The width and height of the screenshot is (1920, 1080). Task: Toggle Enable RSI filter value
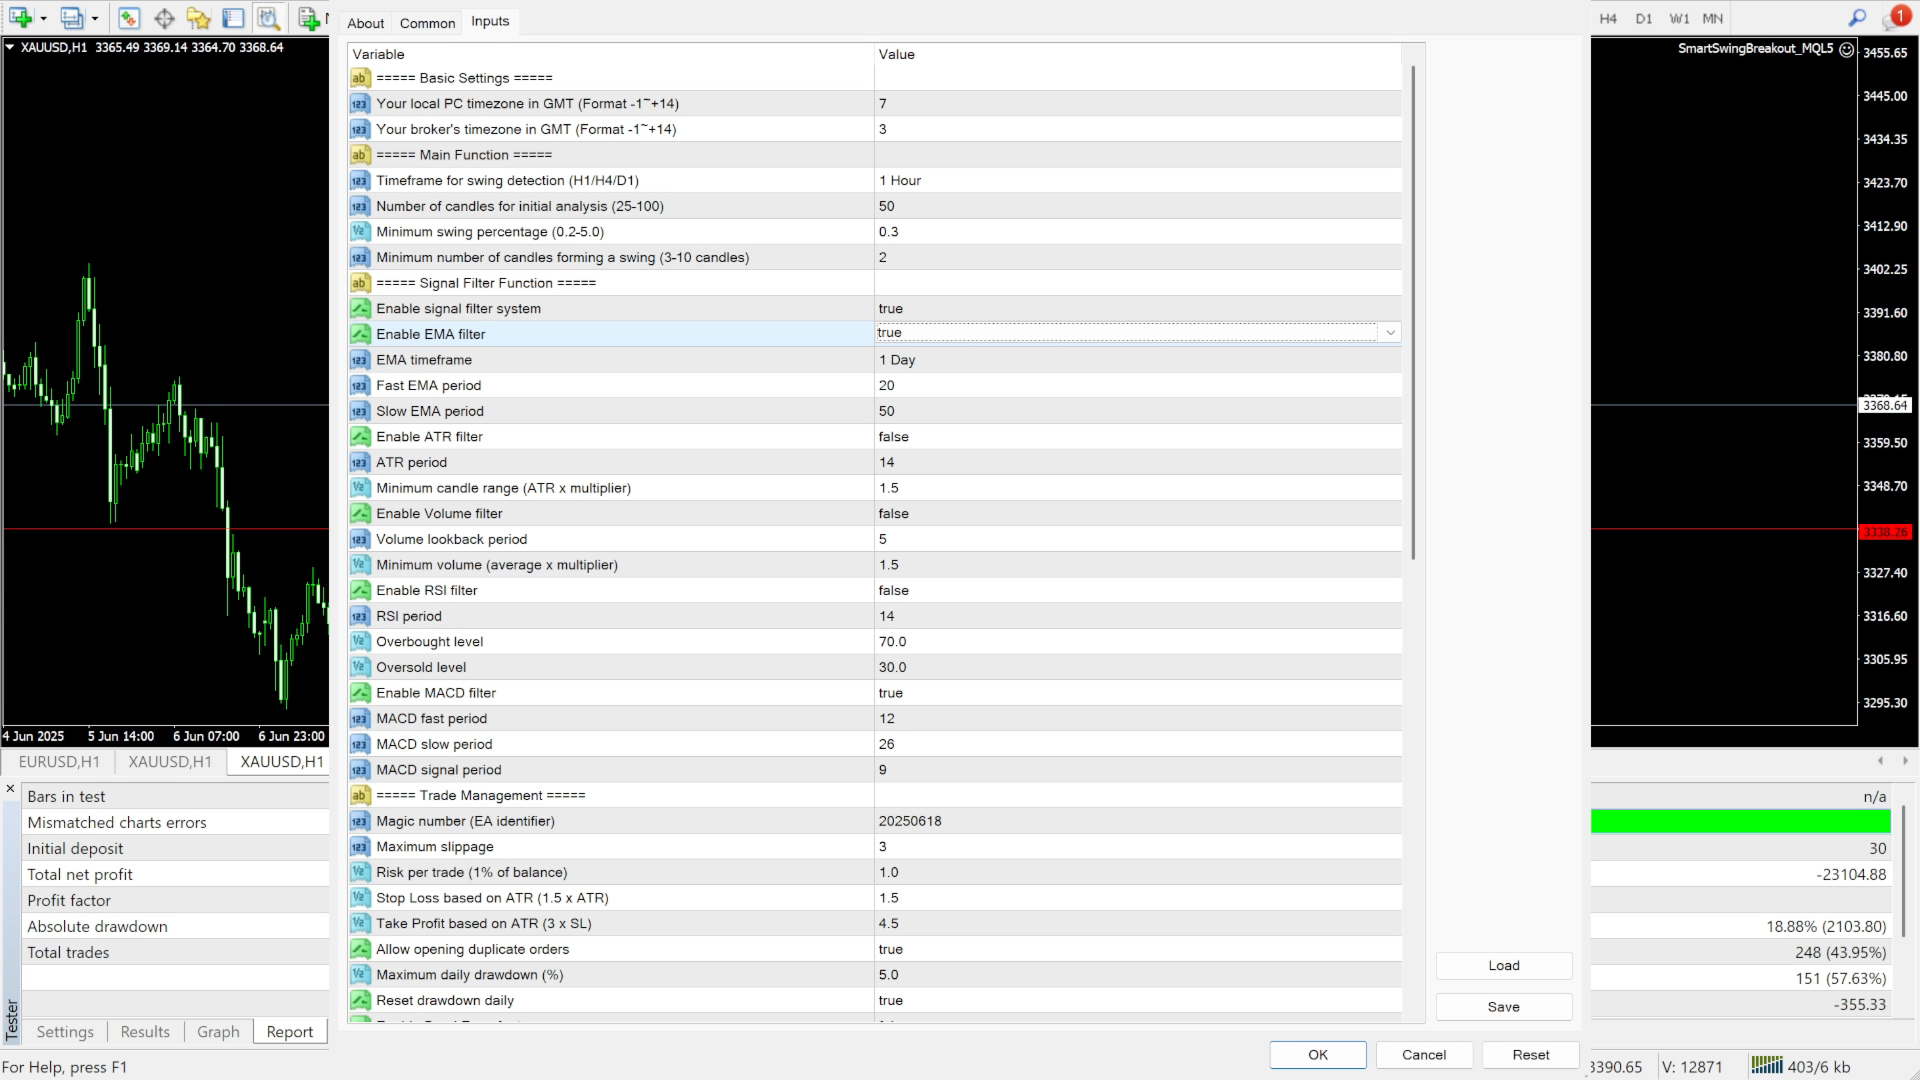(x=893, y=591)
